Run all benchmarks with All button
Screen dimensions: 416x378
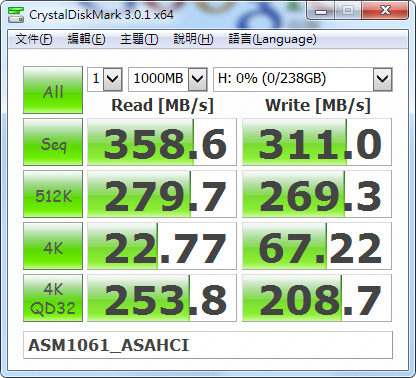click(53, 90)
